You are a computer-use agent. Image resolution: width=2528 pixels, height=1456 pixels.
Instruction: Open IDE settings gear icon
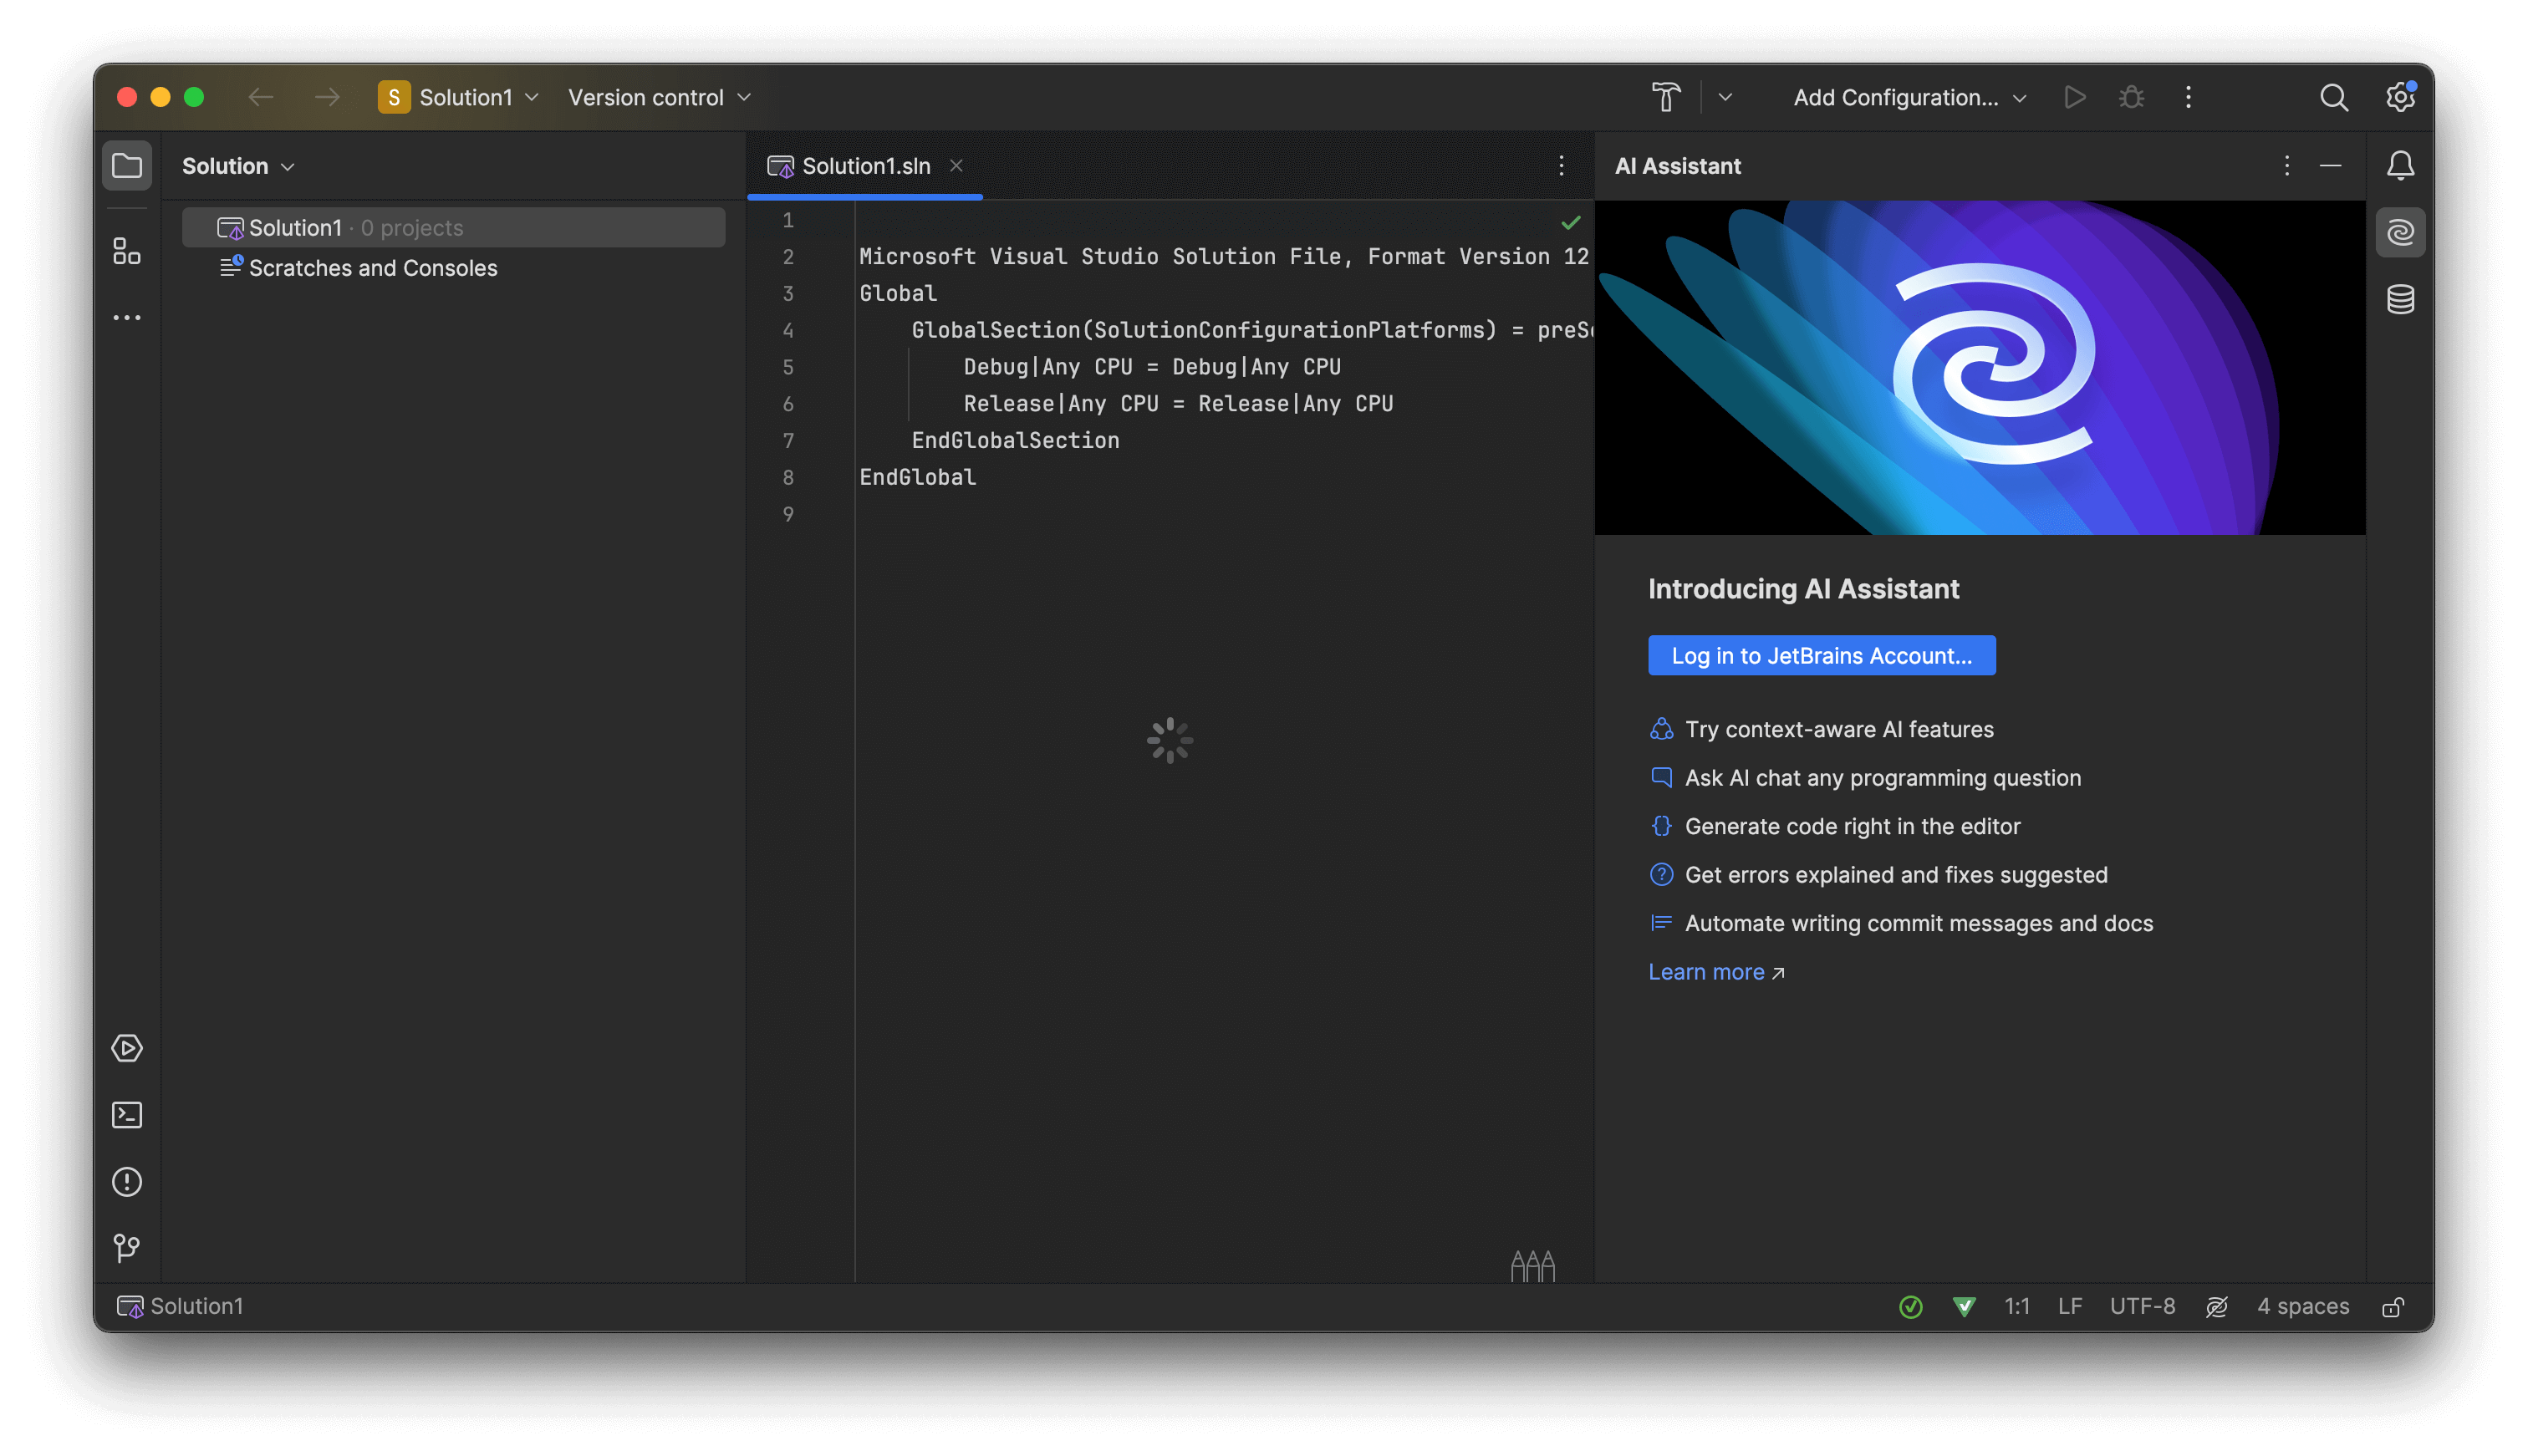click(x=2399, y=97)
